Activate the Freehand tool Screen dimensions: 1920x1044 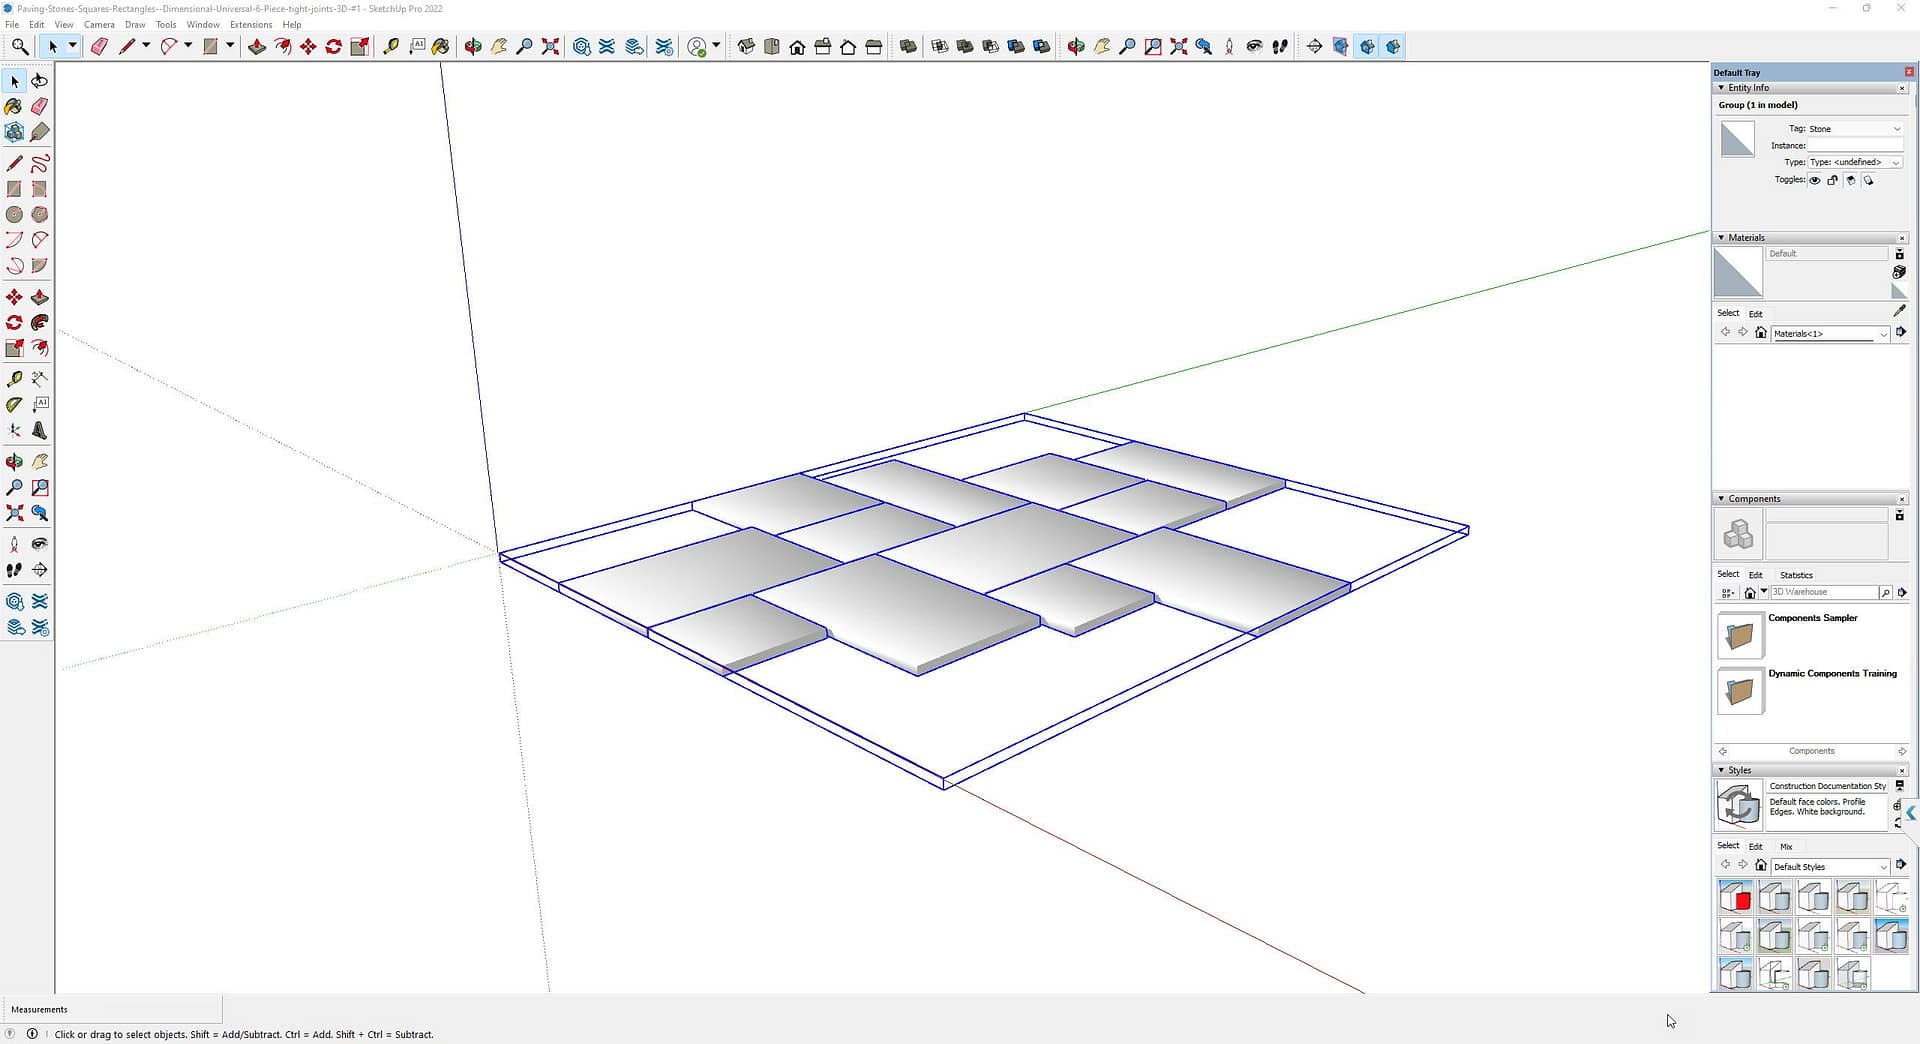click(40, 163)
